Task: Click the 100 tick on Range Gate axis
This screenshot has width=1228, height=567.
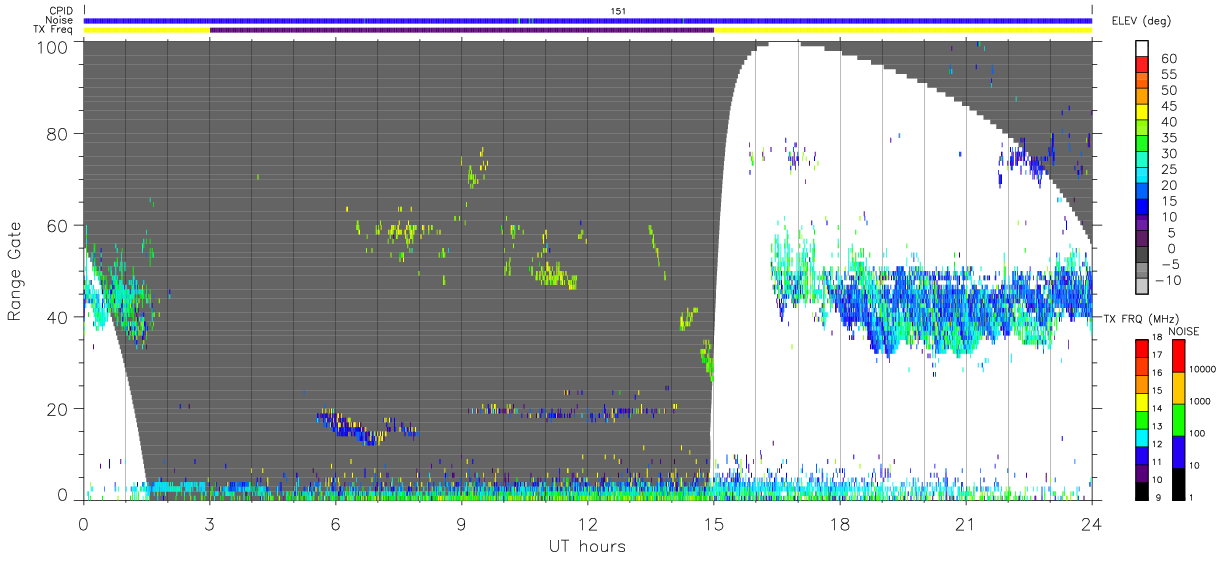Action: (52, 46)
